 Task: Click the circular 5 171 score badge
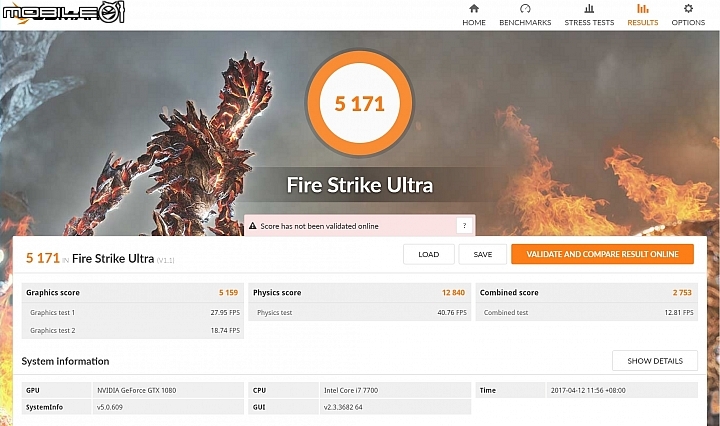pyautogui.click(x=360, y=103)
